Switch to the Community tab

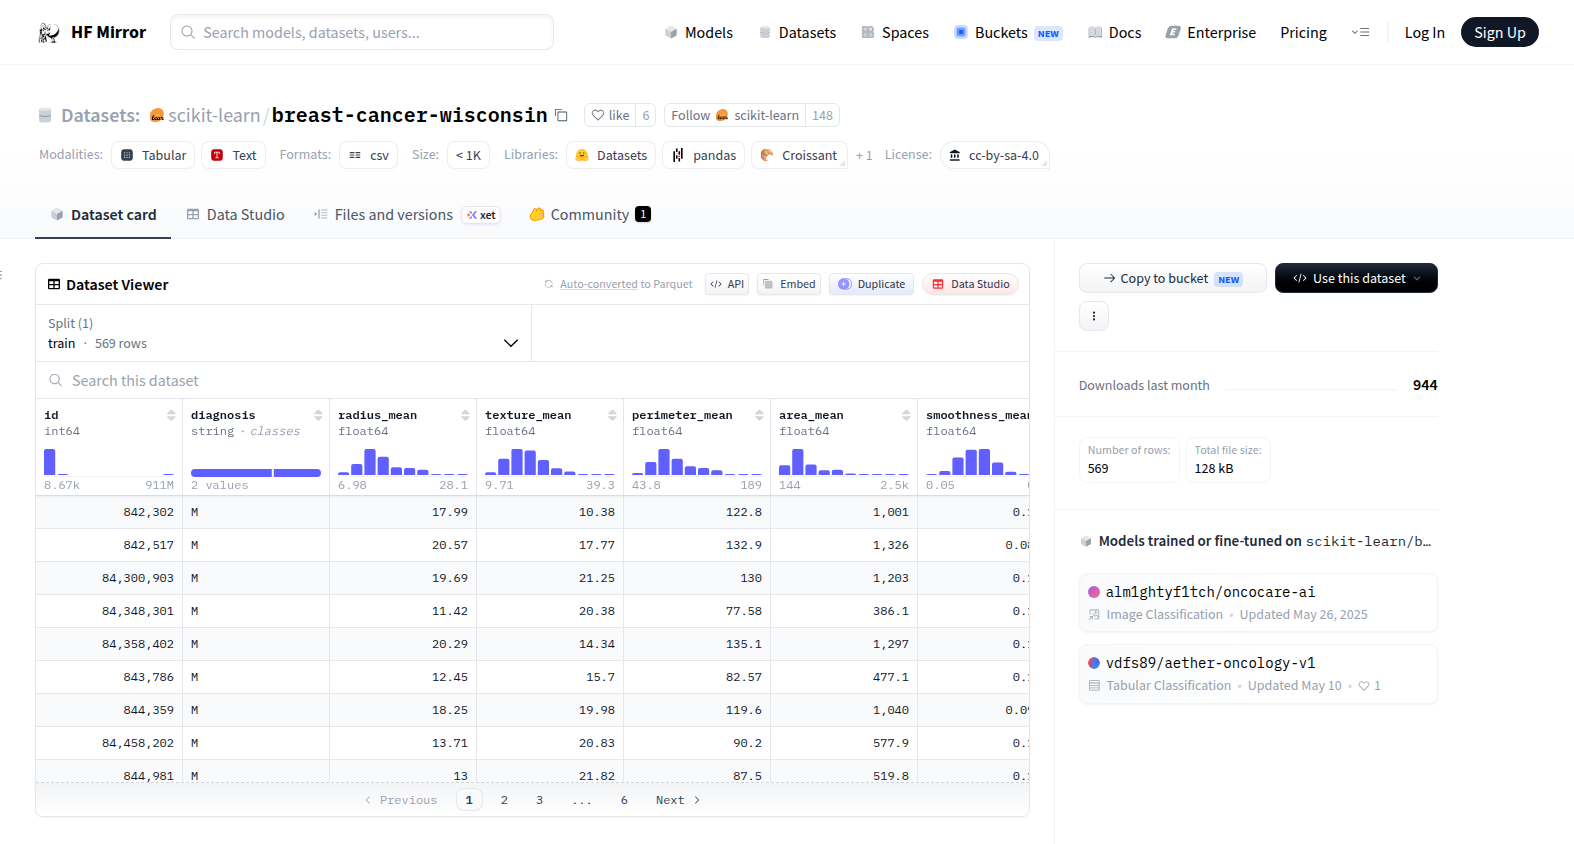(x=590, y=215)
